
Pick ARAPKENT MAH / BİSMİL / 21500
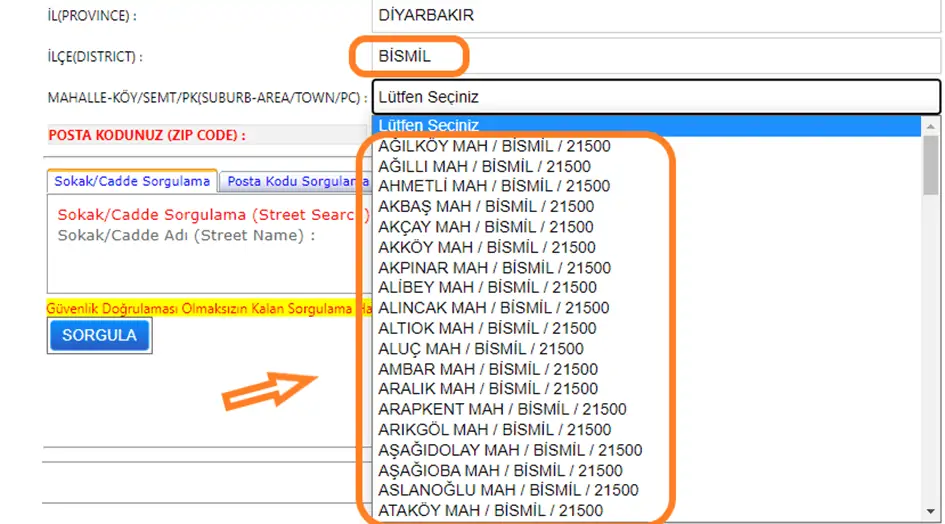[x=502, y=409]
